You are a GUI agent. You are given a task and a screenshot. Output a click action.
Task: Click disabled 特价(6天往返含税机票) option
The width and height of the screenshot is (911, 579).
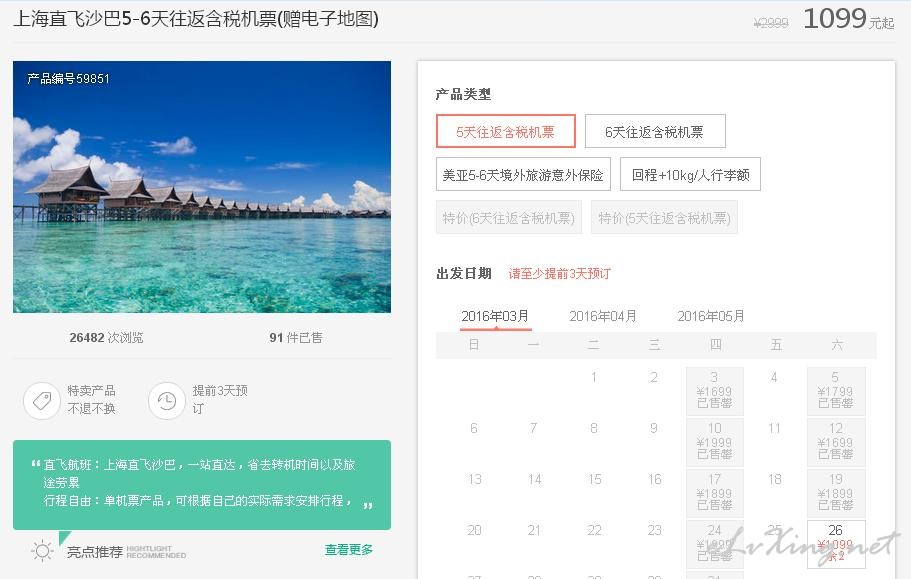(x=508, y=217)
